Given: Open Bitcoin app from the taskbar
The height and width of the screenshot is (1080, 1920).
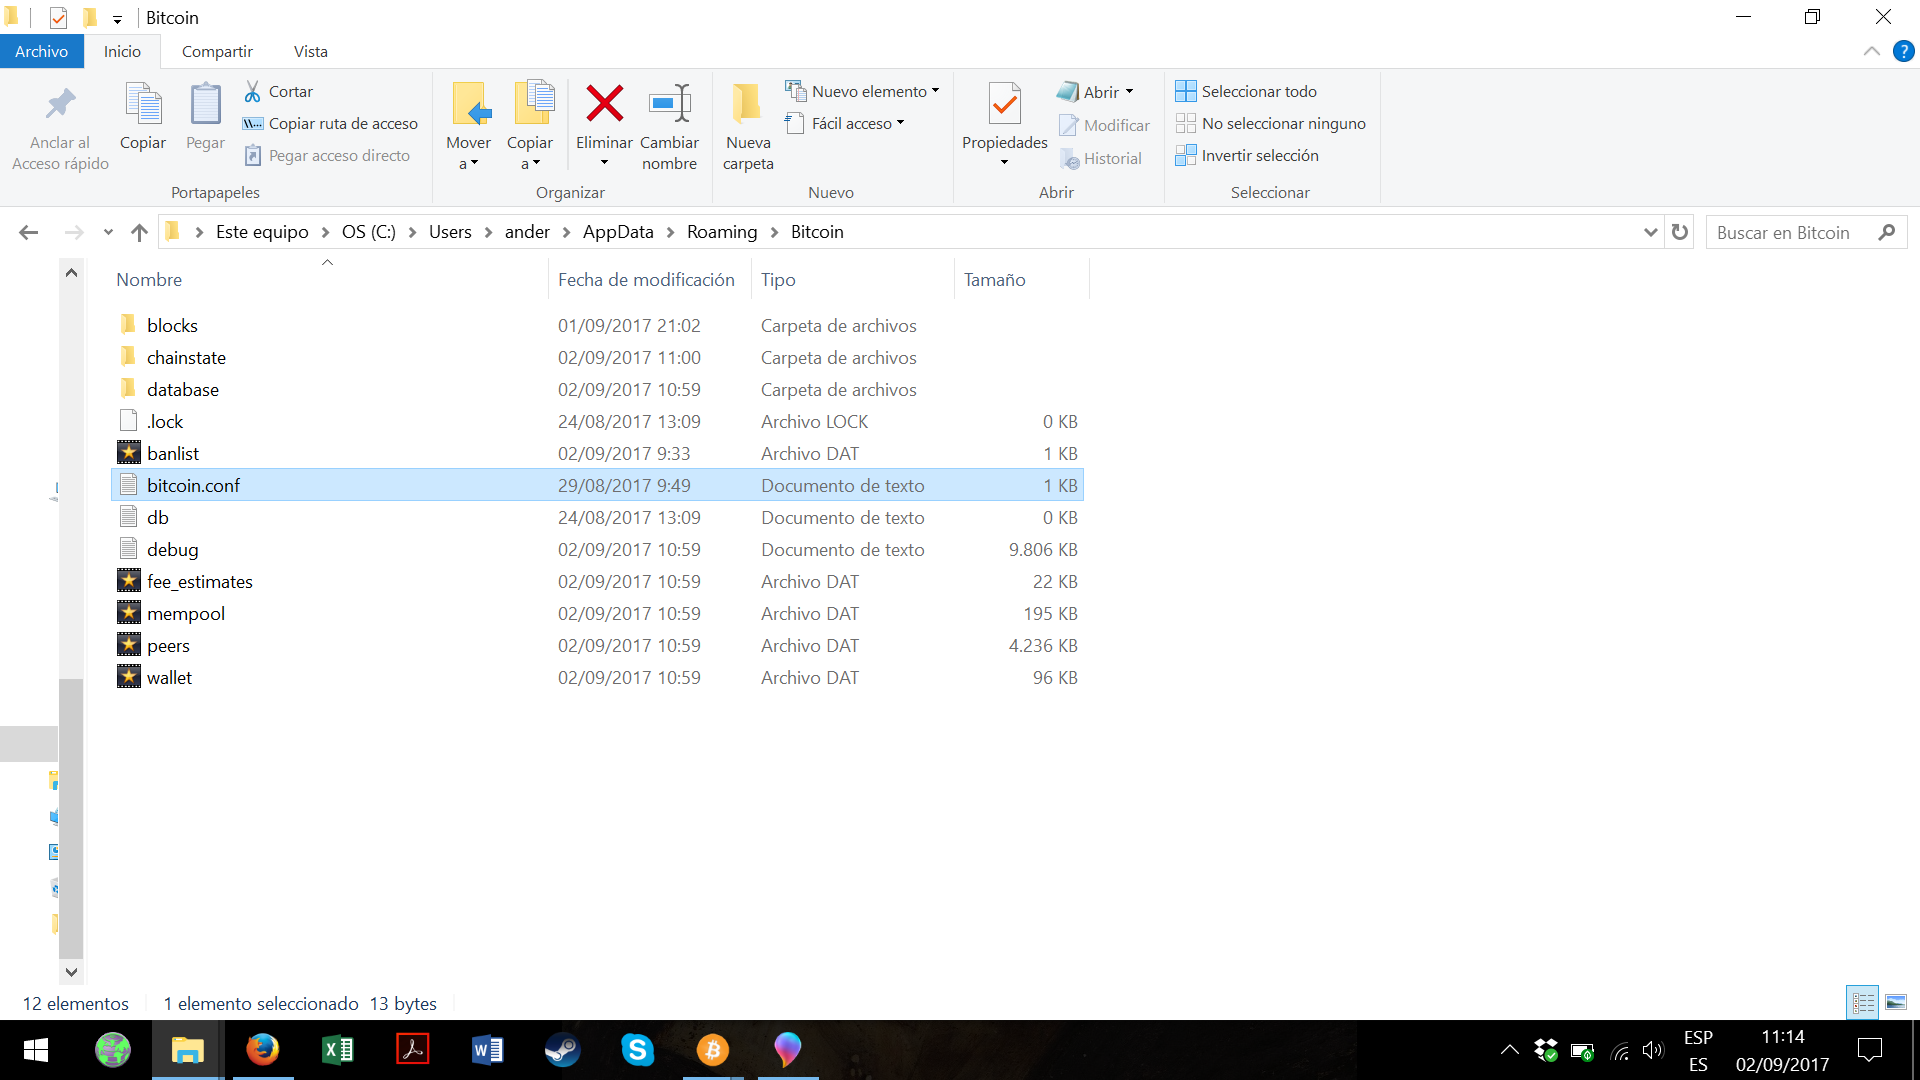Looking at the screenshot, I should tap(712, 1050).
